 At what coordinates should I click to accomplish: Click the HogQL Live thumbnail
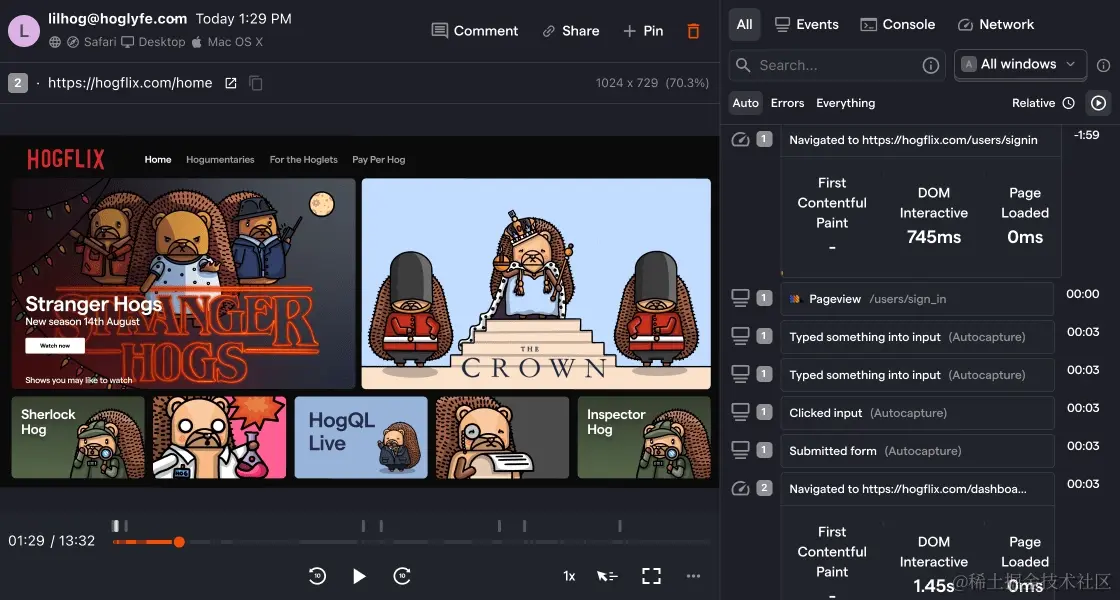click(361, 437)
